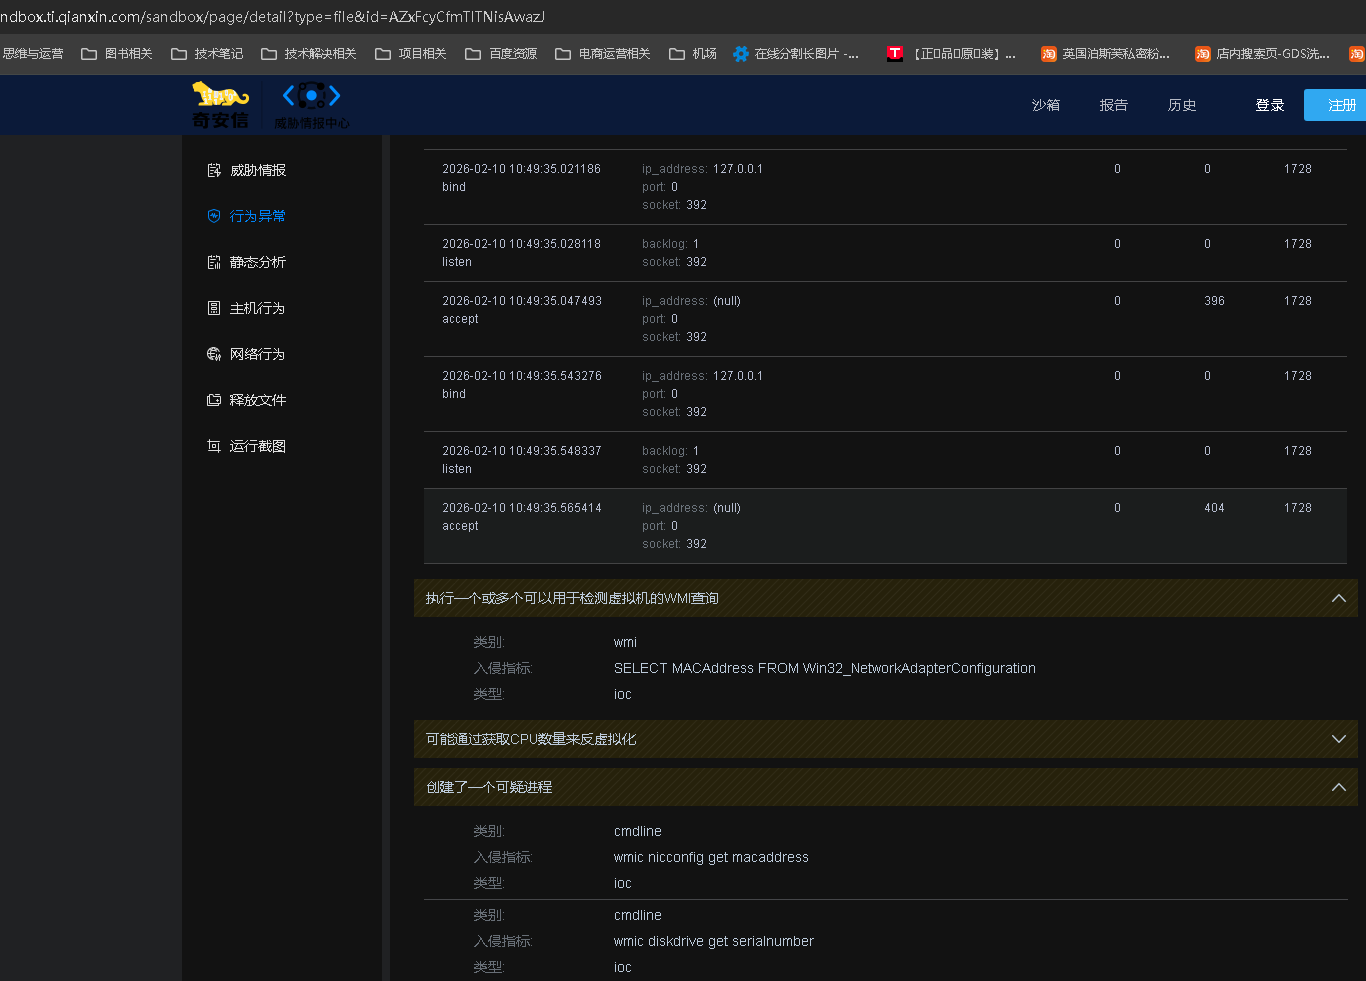Select the SELECT MACAddress WMI query text

[825, 668]
